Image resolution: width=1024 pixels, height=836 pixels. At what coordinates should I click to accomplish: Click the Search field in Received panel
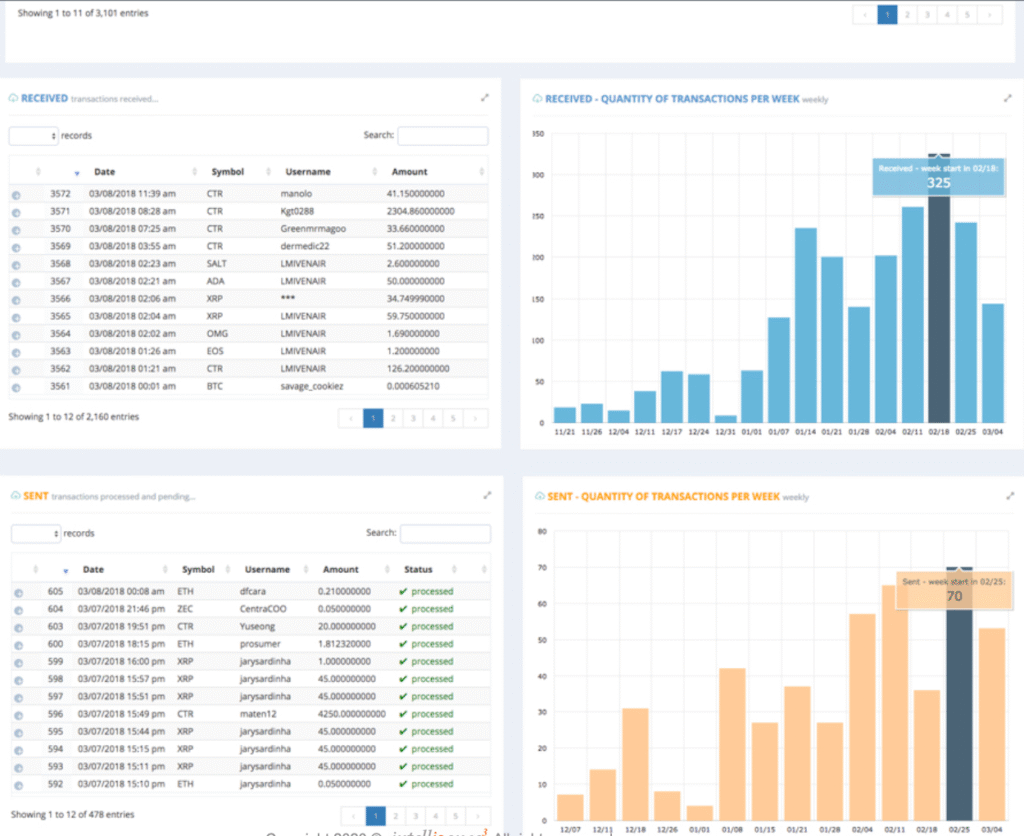[x=442, y=136]
